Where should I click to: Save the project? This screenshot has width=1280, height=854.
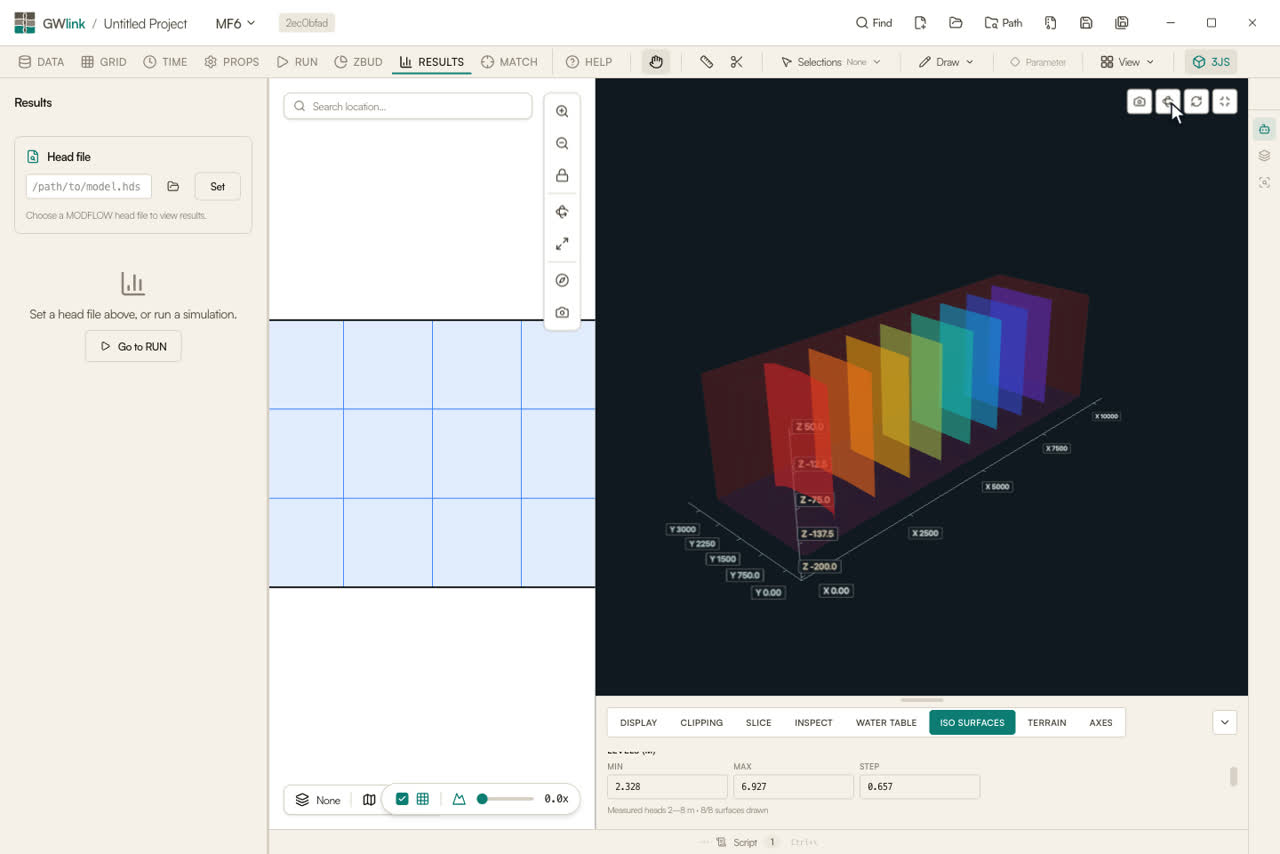[x=1086, y=23]
